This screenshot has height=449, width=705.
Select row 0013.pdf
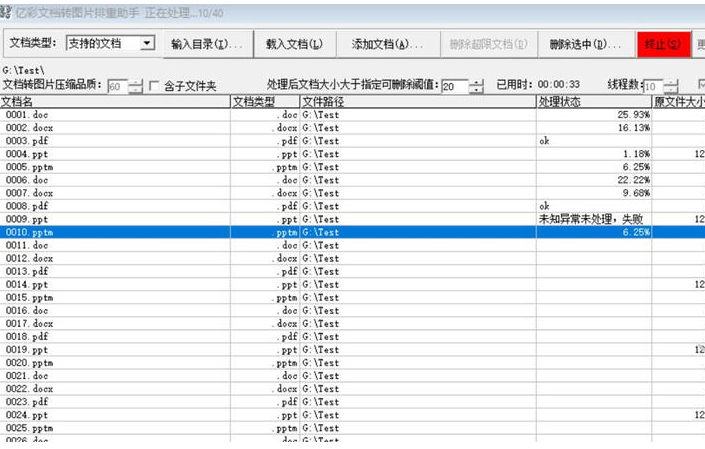pos(352,271)
